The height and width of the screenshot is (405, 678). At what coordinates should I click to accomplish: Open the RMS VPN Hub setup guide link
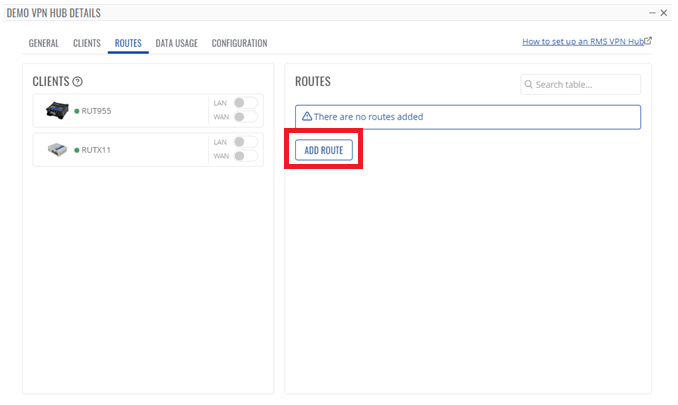click(582, 42)
